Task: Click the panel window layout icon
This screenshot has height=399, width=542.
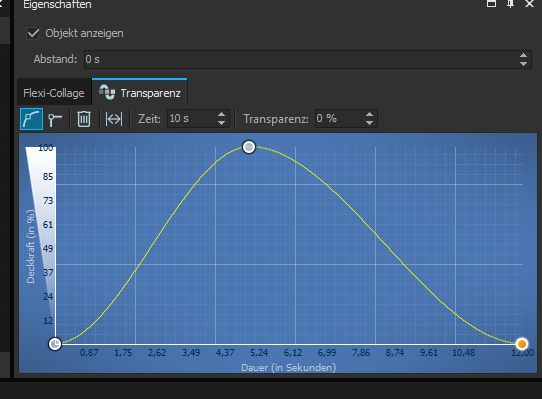Action: click(491, 4)
